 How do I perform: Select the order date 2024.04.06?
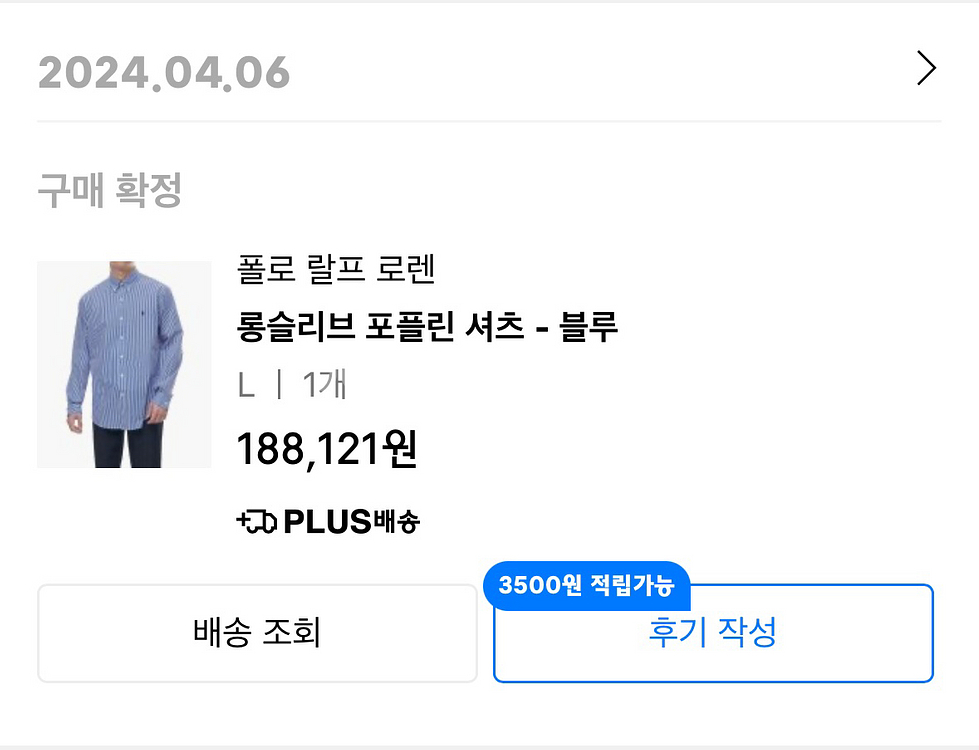(164, 73)
